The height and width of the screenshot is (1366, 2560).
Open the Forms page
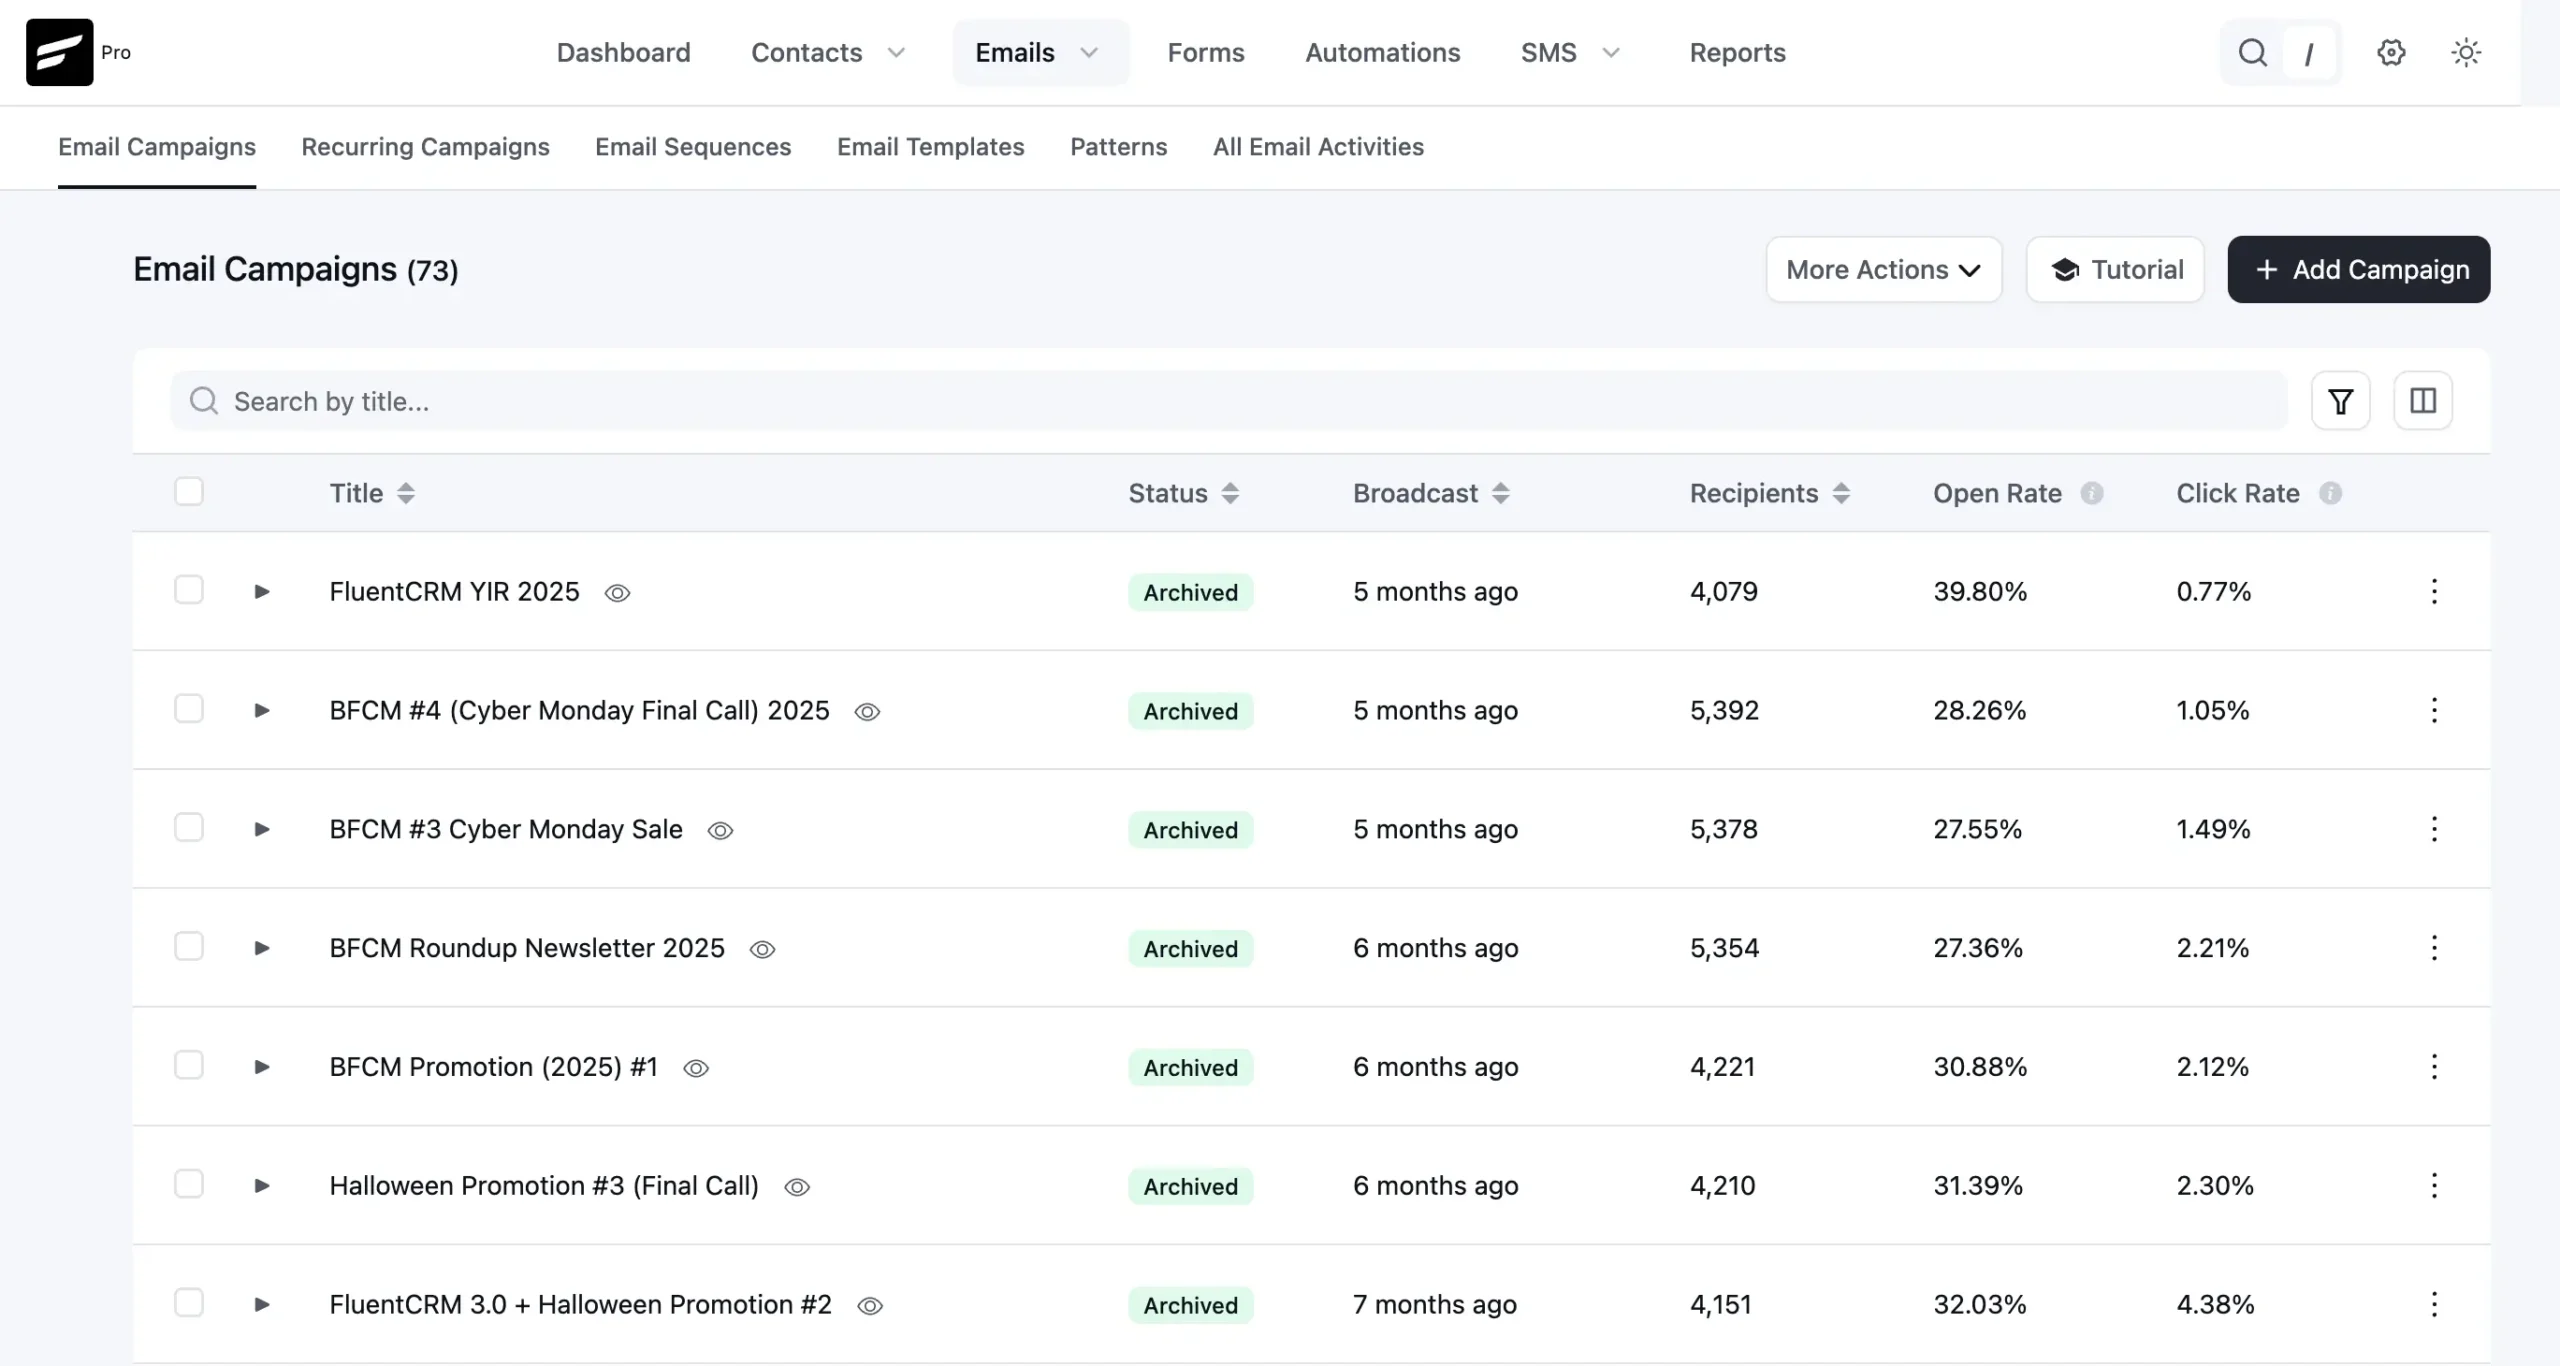pyautogui.click(x=1205, y=53)
